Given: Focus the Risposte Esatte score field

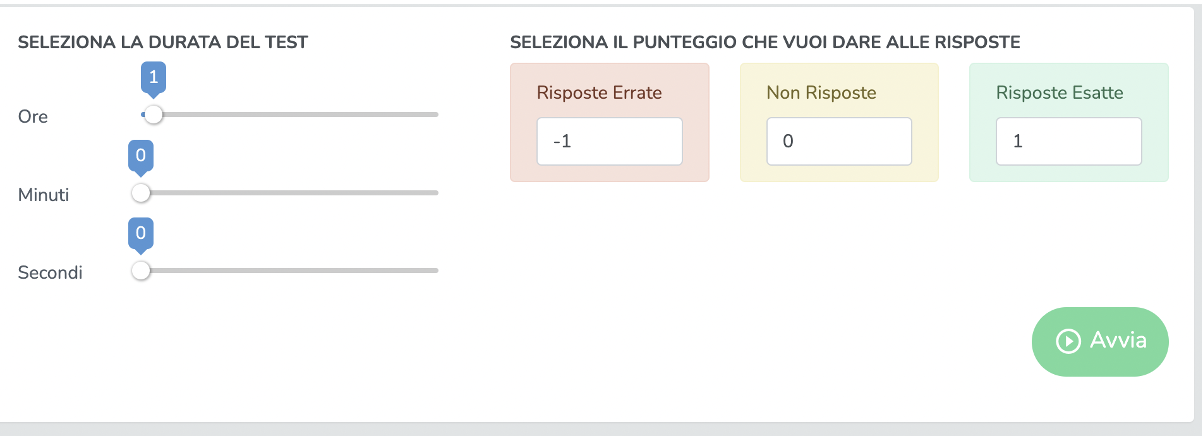Looking at the screenshot, I should pos(1068,142).
